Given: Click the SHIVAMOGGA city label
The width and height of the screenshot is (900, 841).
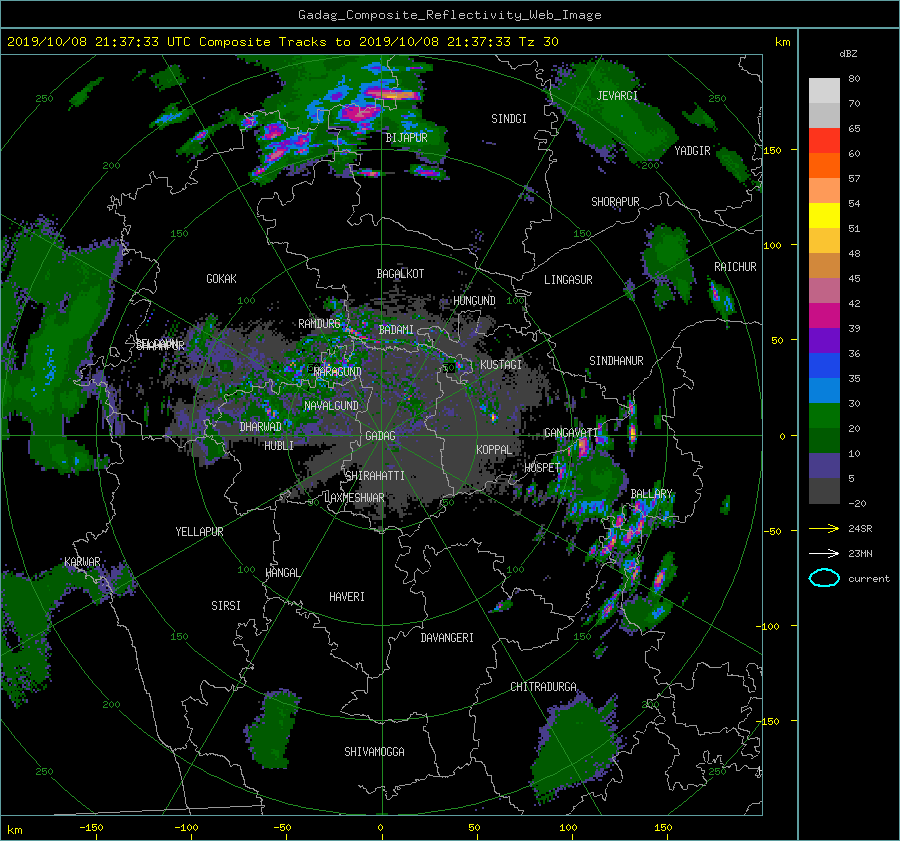Looking at the screenshot, I should tap(374, 752).
